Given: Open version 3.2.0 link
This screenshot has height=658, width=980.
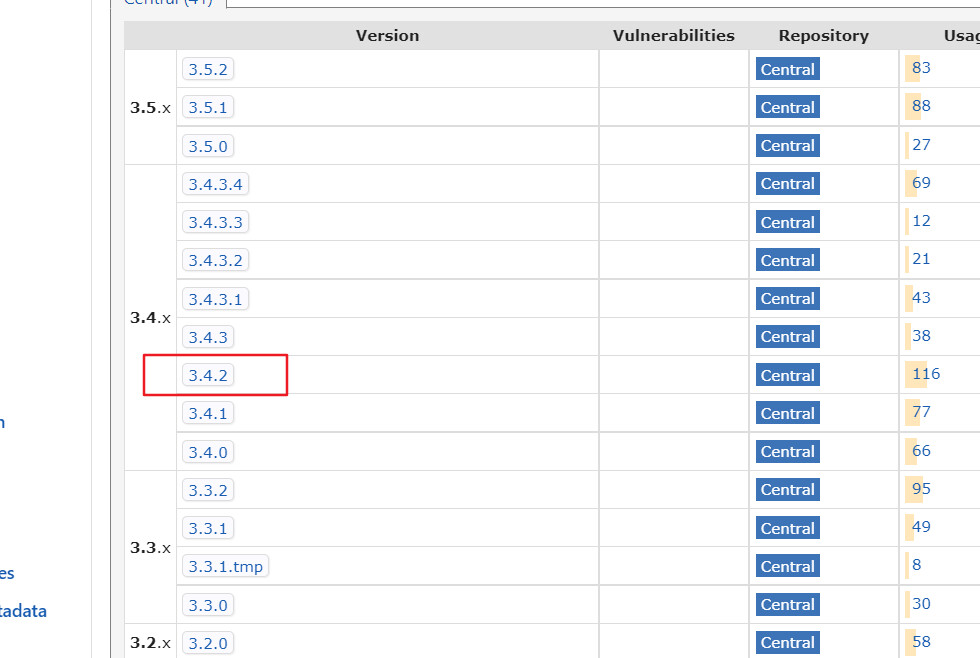Looking at the screenshot, I should [208, 643].
